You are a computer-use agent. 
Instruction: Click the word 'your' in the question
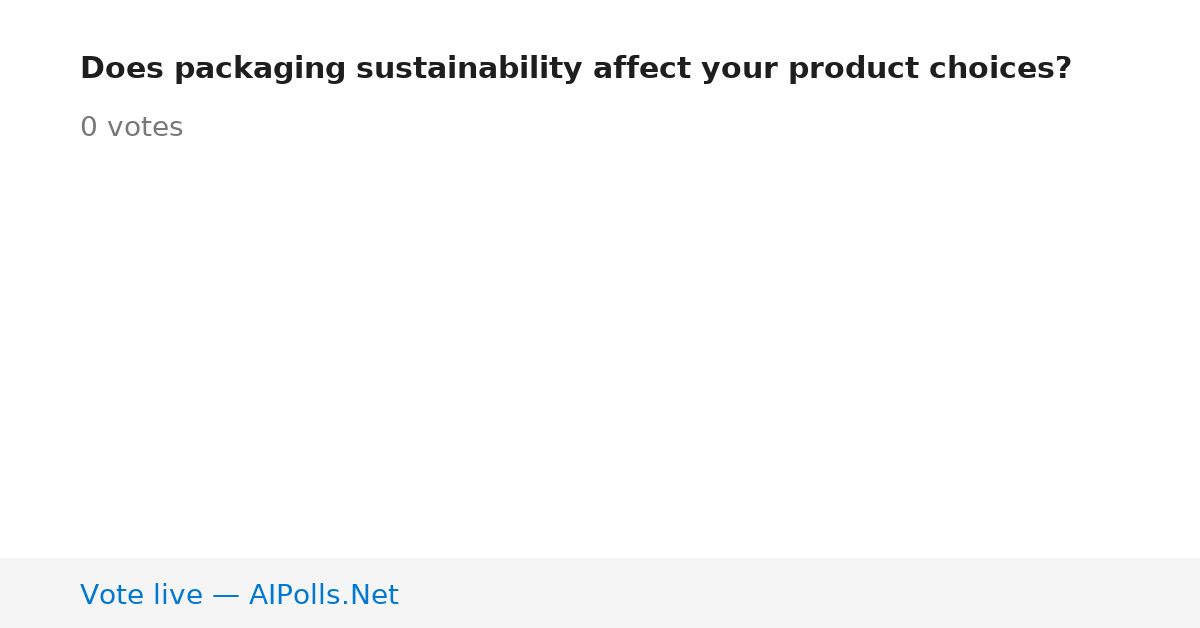(x=739, y=69)
